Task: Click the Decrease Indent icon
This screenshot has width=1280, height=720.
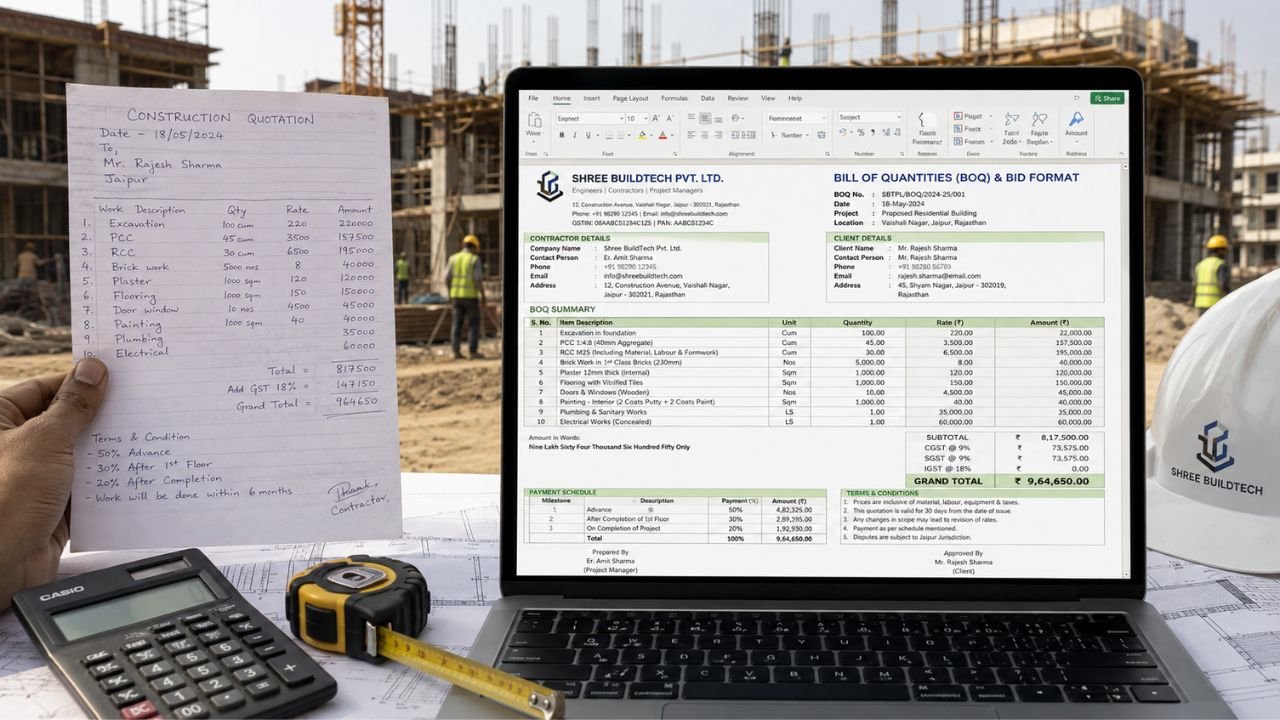Action: point(735,135)
